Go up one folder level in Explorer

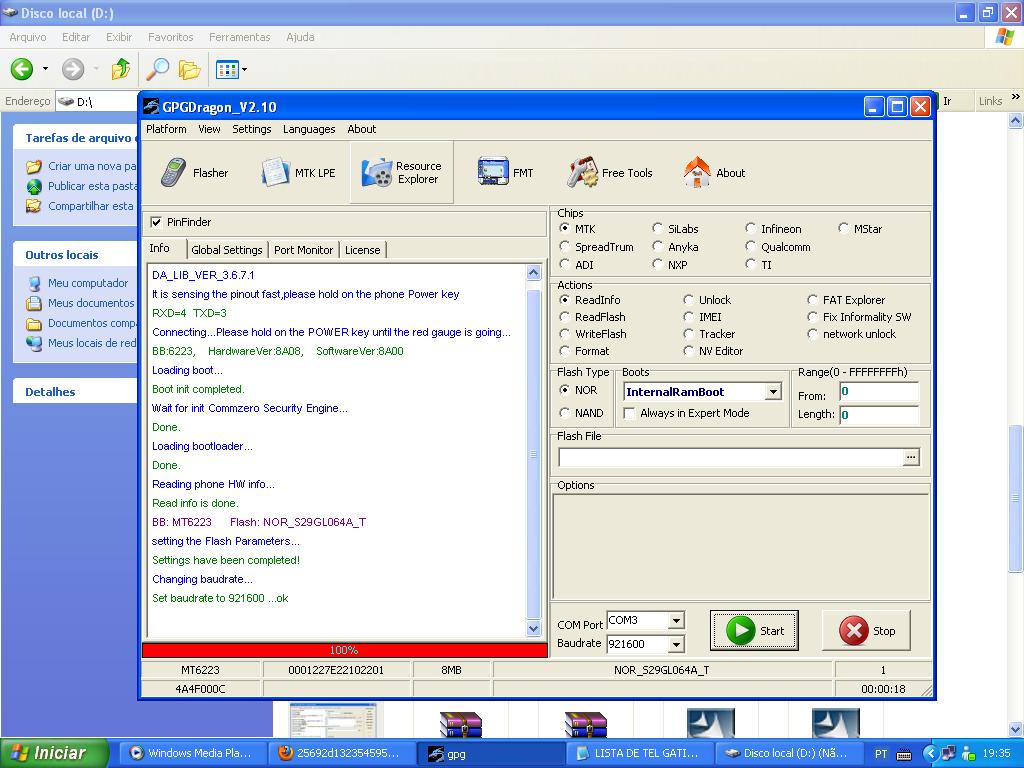(x=120, y=69)
